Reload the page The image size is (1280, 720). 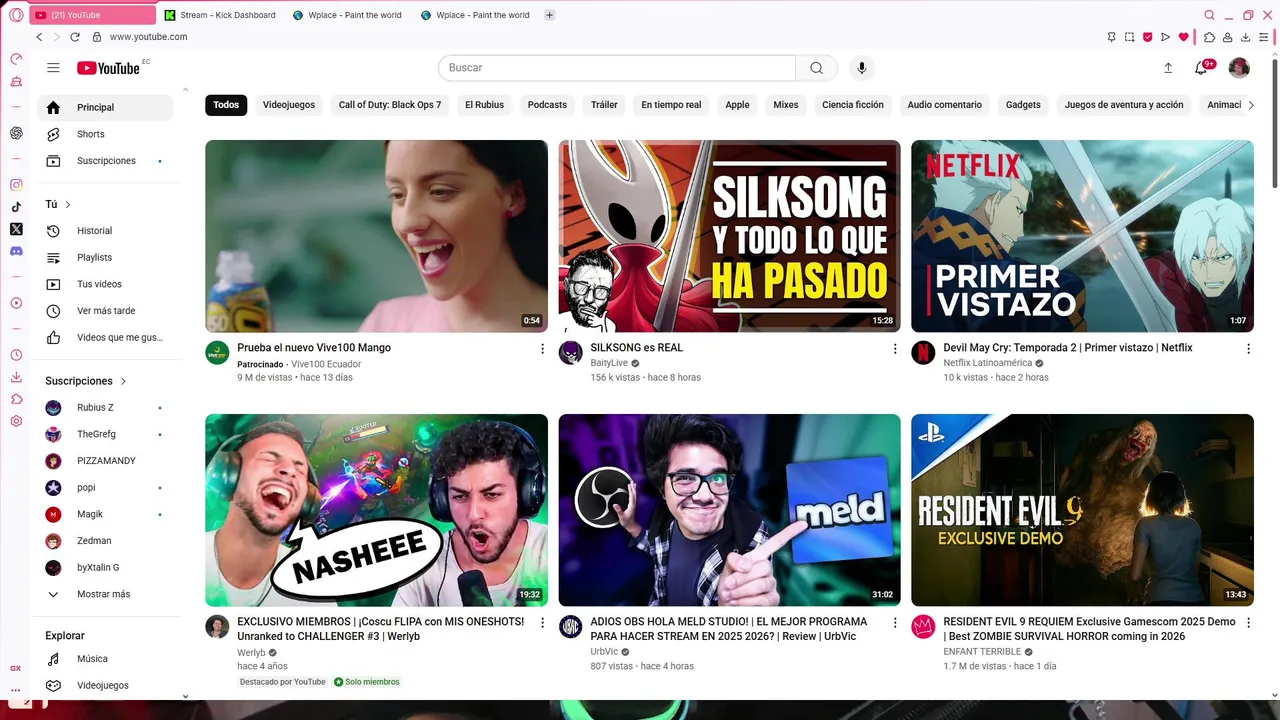(x=74, y=37)
